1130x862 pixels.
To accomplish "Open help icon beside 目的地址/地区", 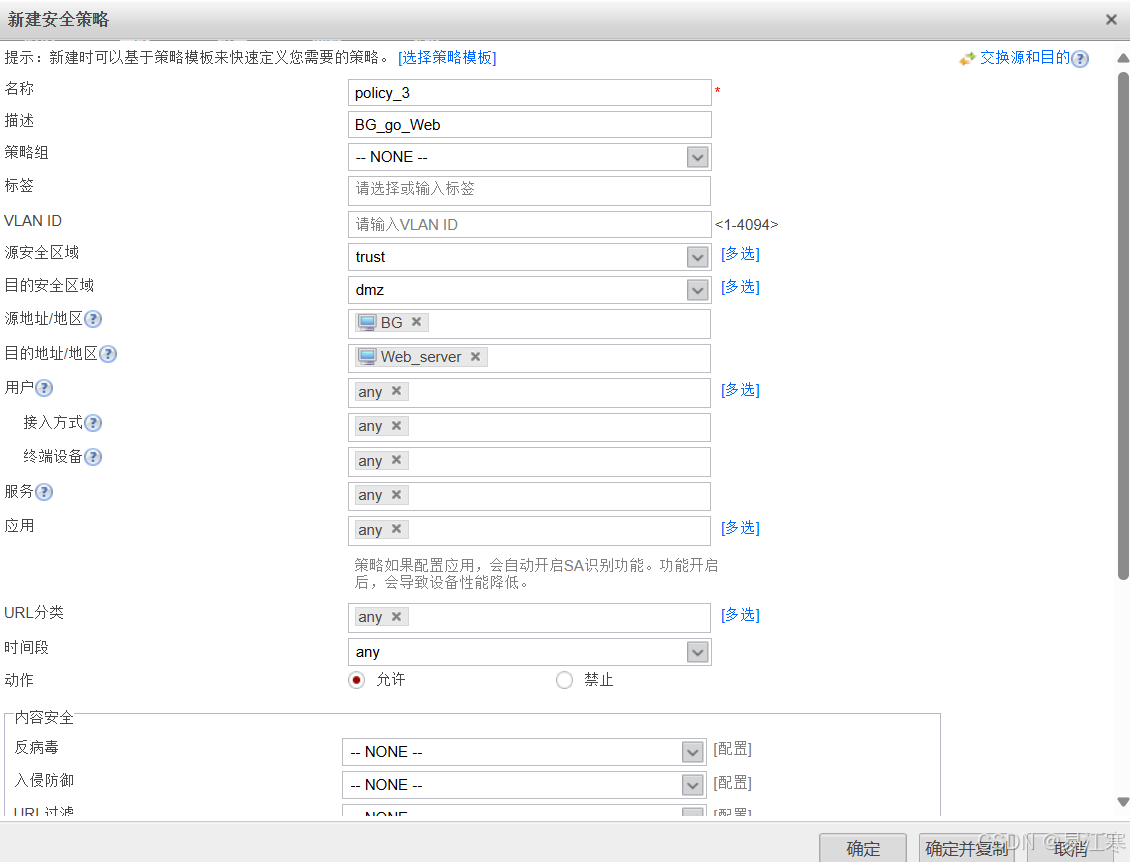I will click(x=108, y=354).
